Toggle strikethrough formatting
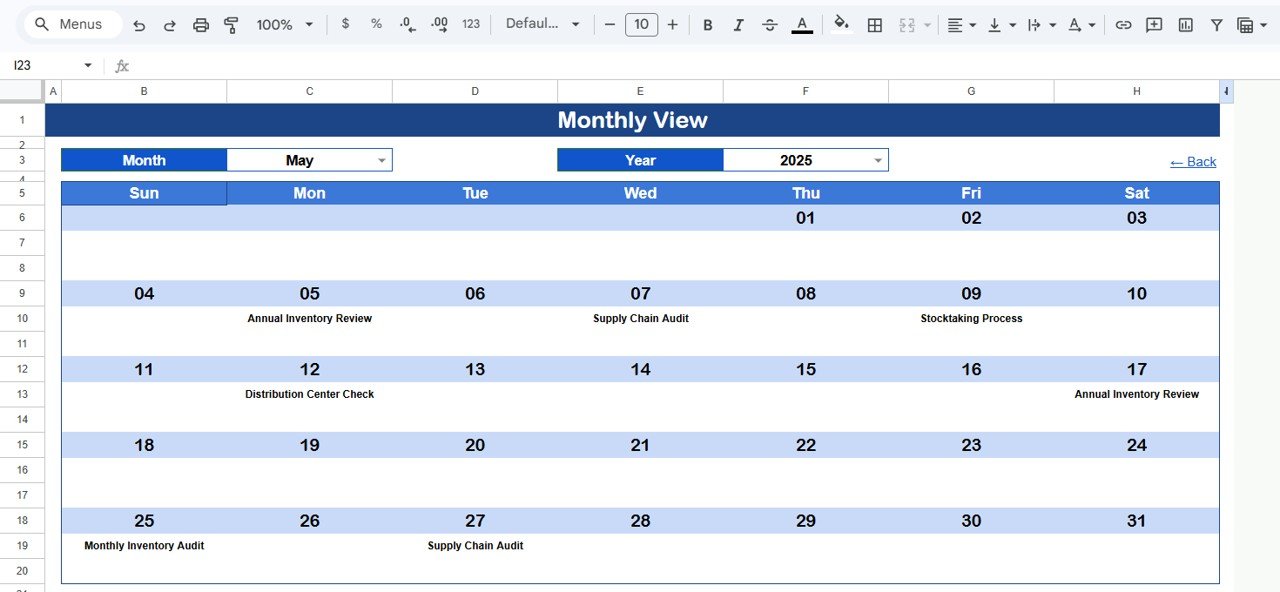 (769, 24)
